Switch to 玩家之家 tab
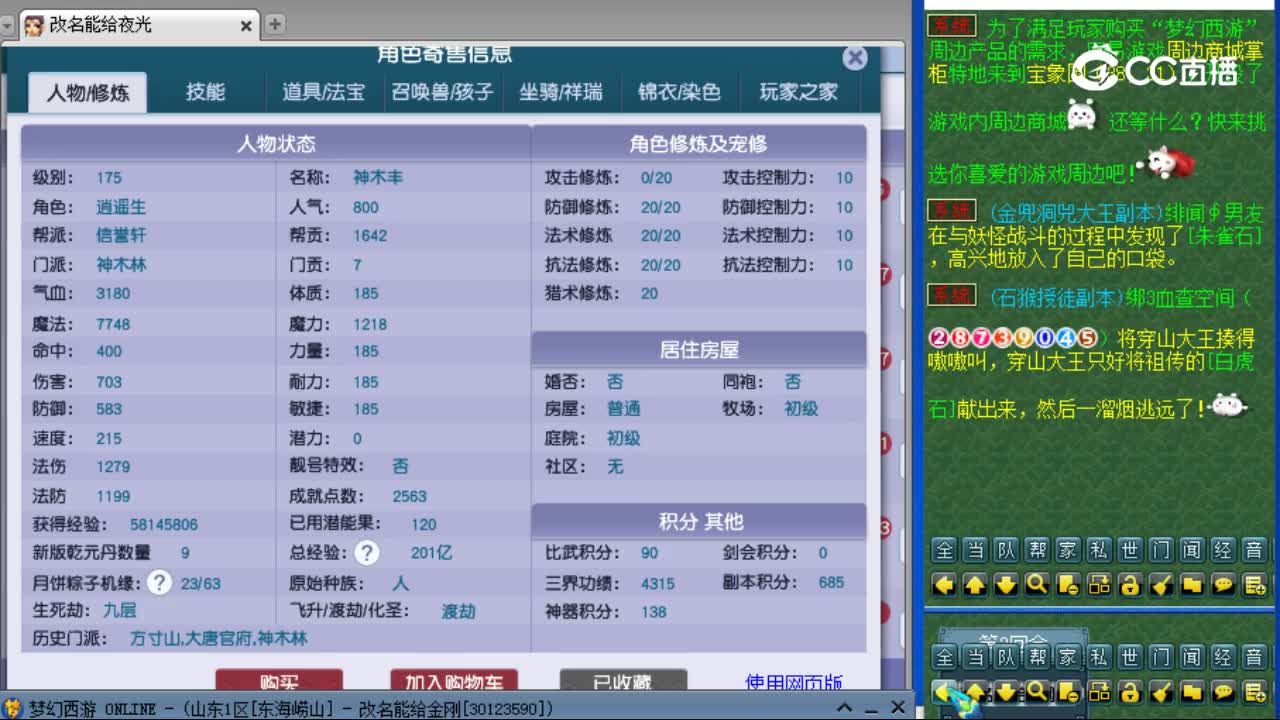 click(798, 92)
